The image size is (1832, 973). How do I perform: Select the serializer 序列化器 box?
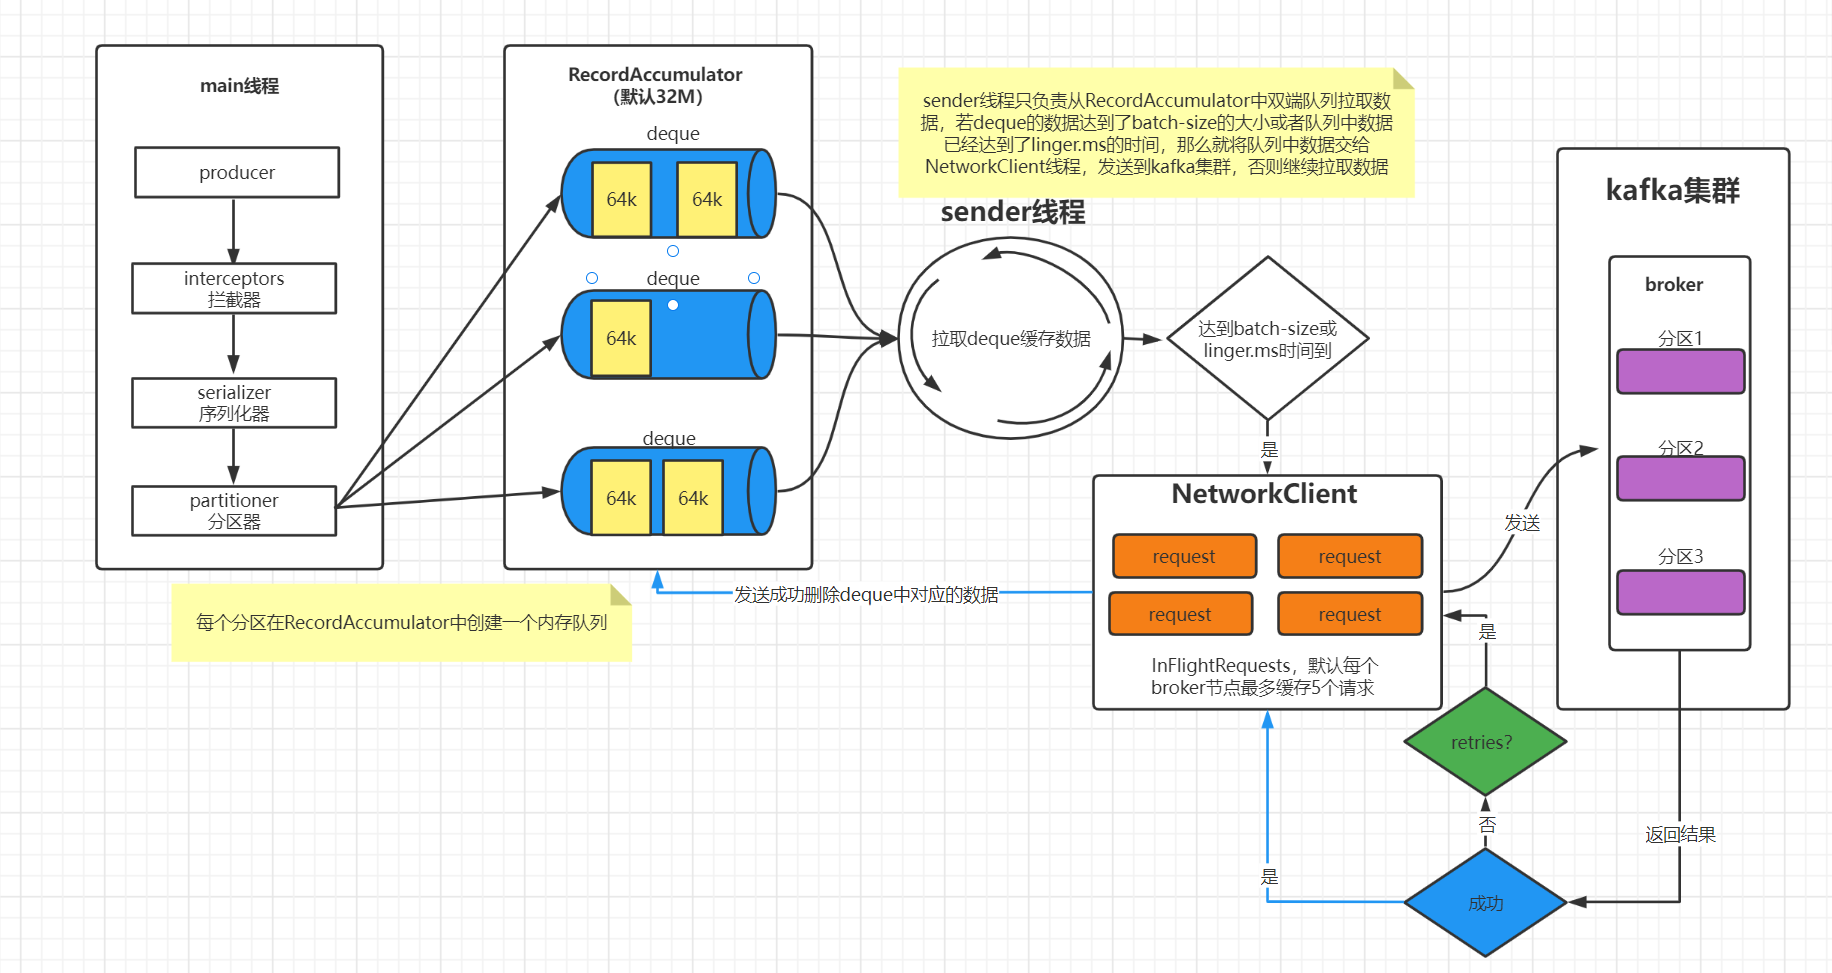(234, 403)
